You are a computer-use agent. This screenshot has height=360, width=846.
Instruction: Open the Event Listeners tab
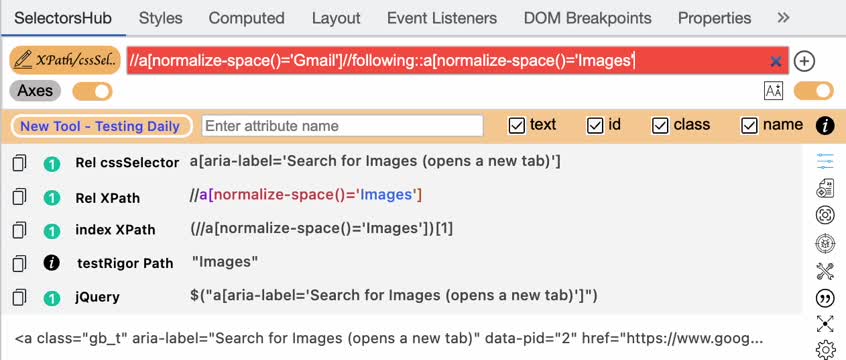coord(442,18)
